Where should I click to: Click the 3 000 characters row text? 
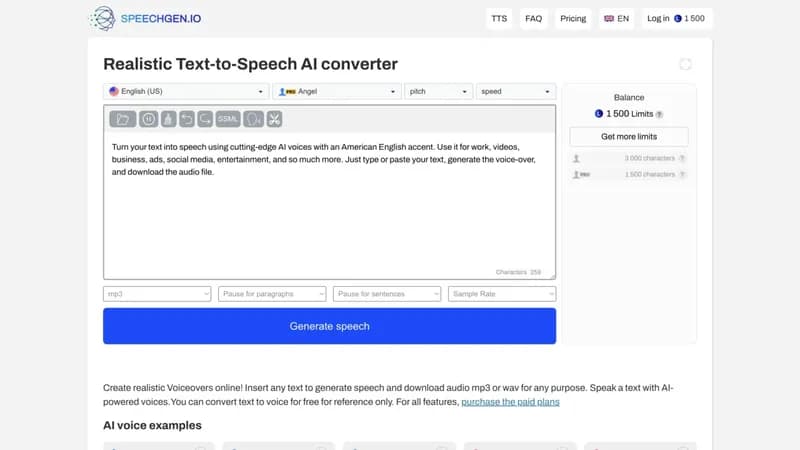click(x=649, y=158)
